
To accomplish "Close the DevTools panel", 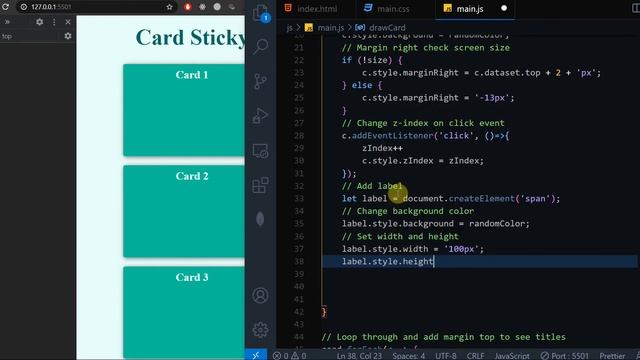I will pyautogui.click(x=68, y=22).
